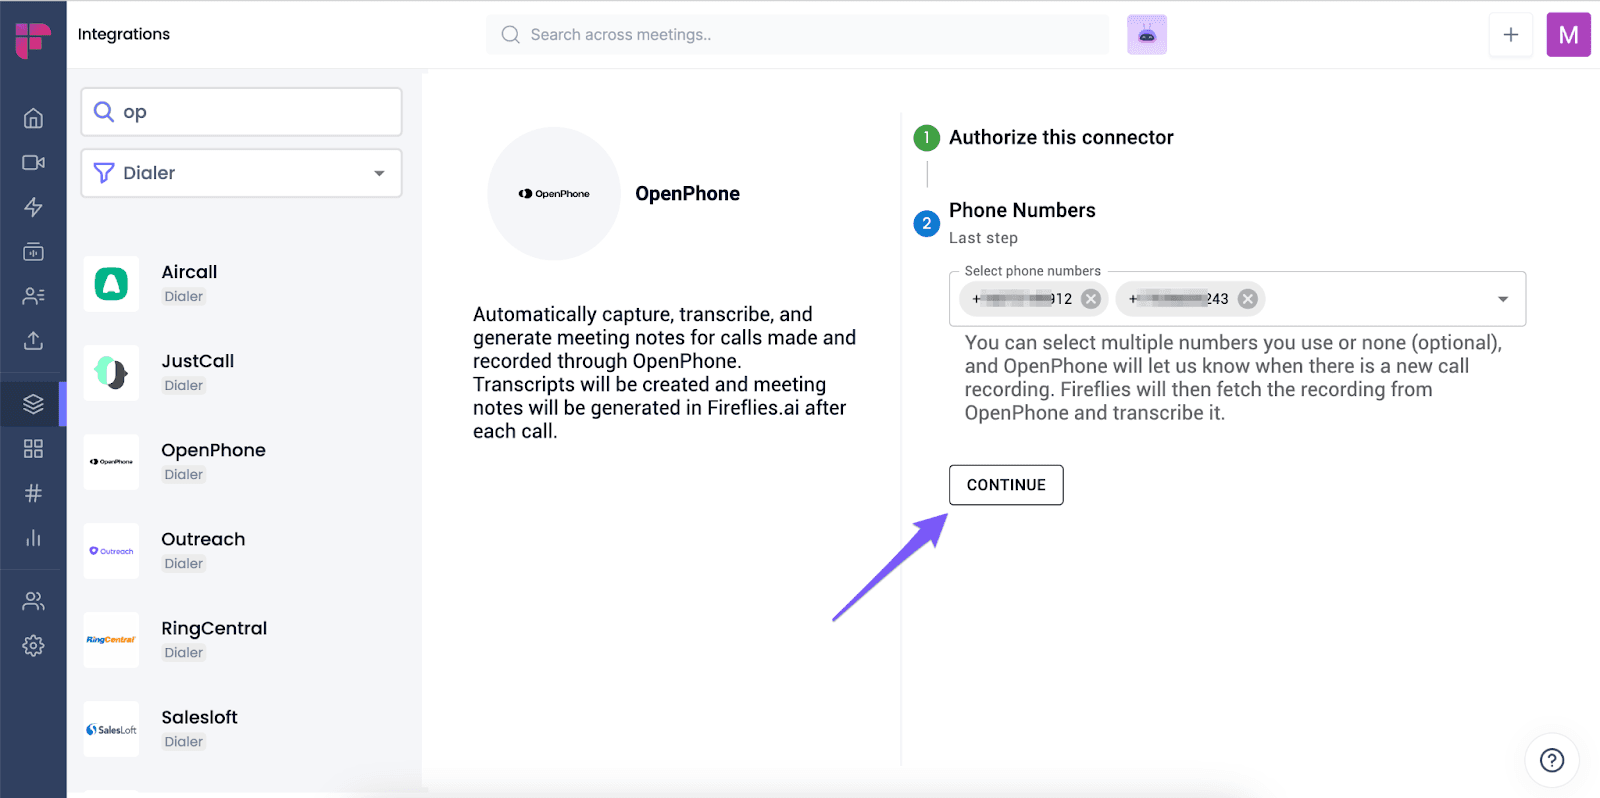Screen dimensions: 1600x798
Task: Remove the phone number ending in 12
Action: point(1091,299)
